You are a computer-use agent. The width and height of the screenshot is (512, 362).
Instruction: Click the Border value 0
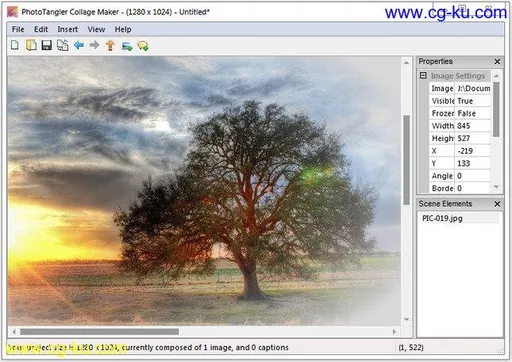(473, 188)
